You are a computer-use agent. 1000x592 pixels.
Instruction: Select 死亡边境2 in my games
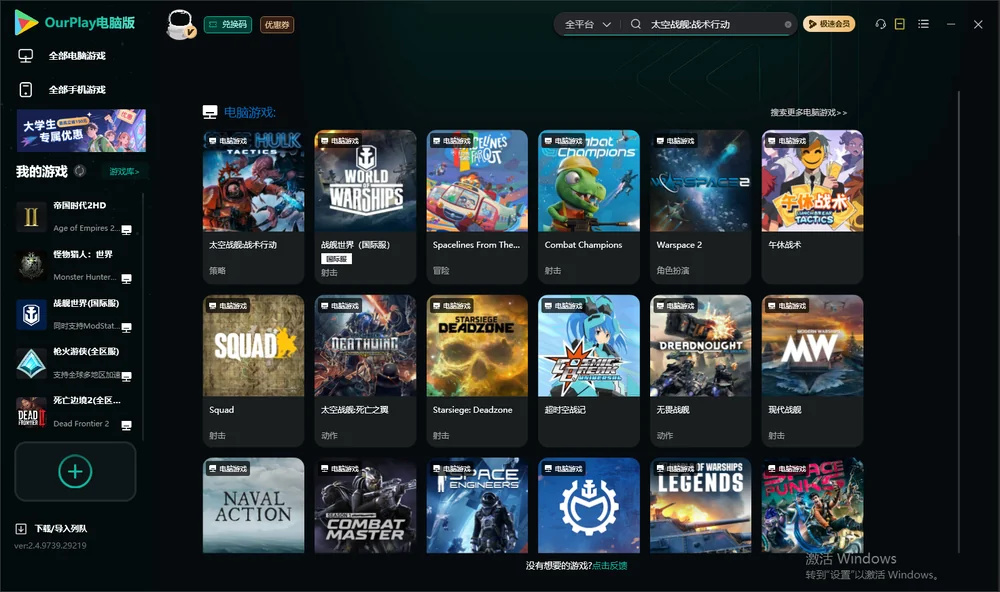point(75,411)
